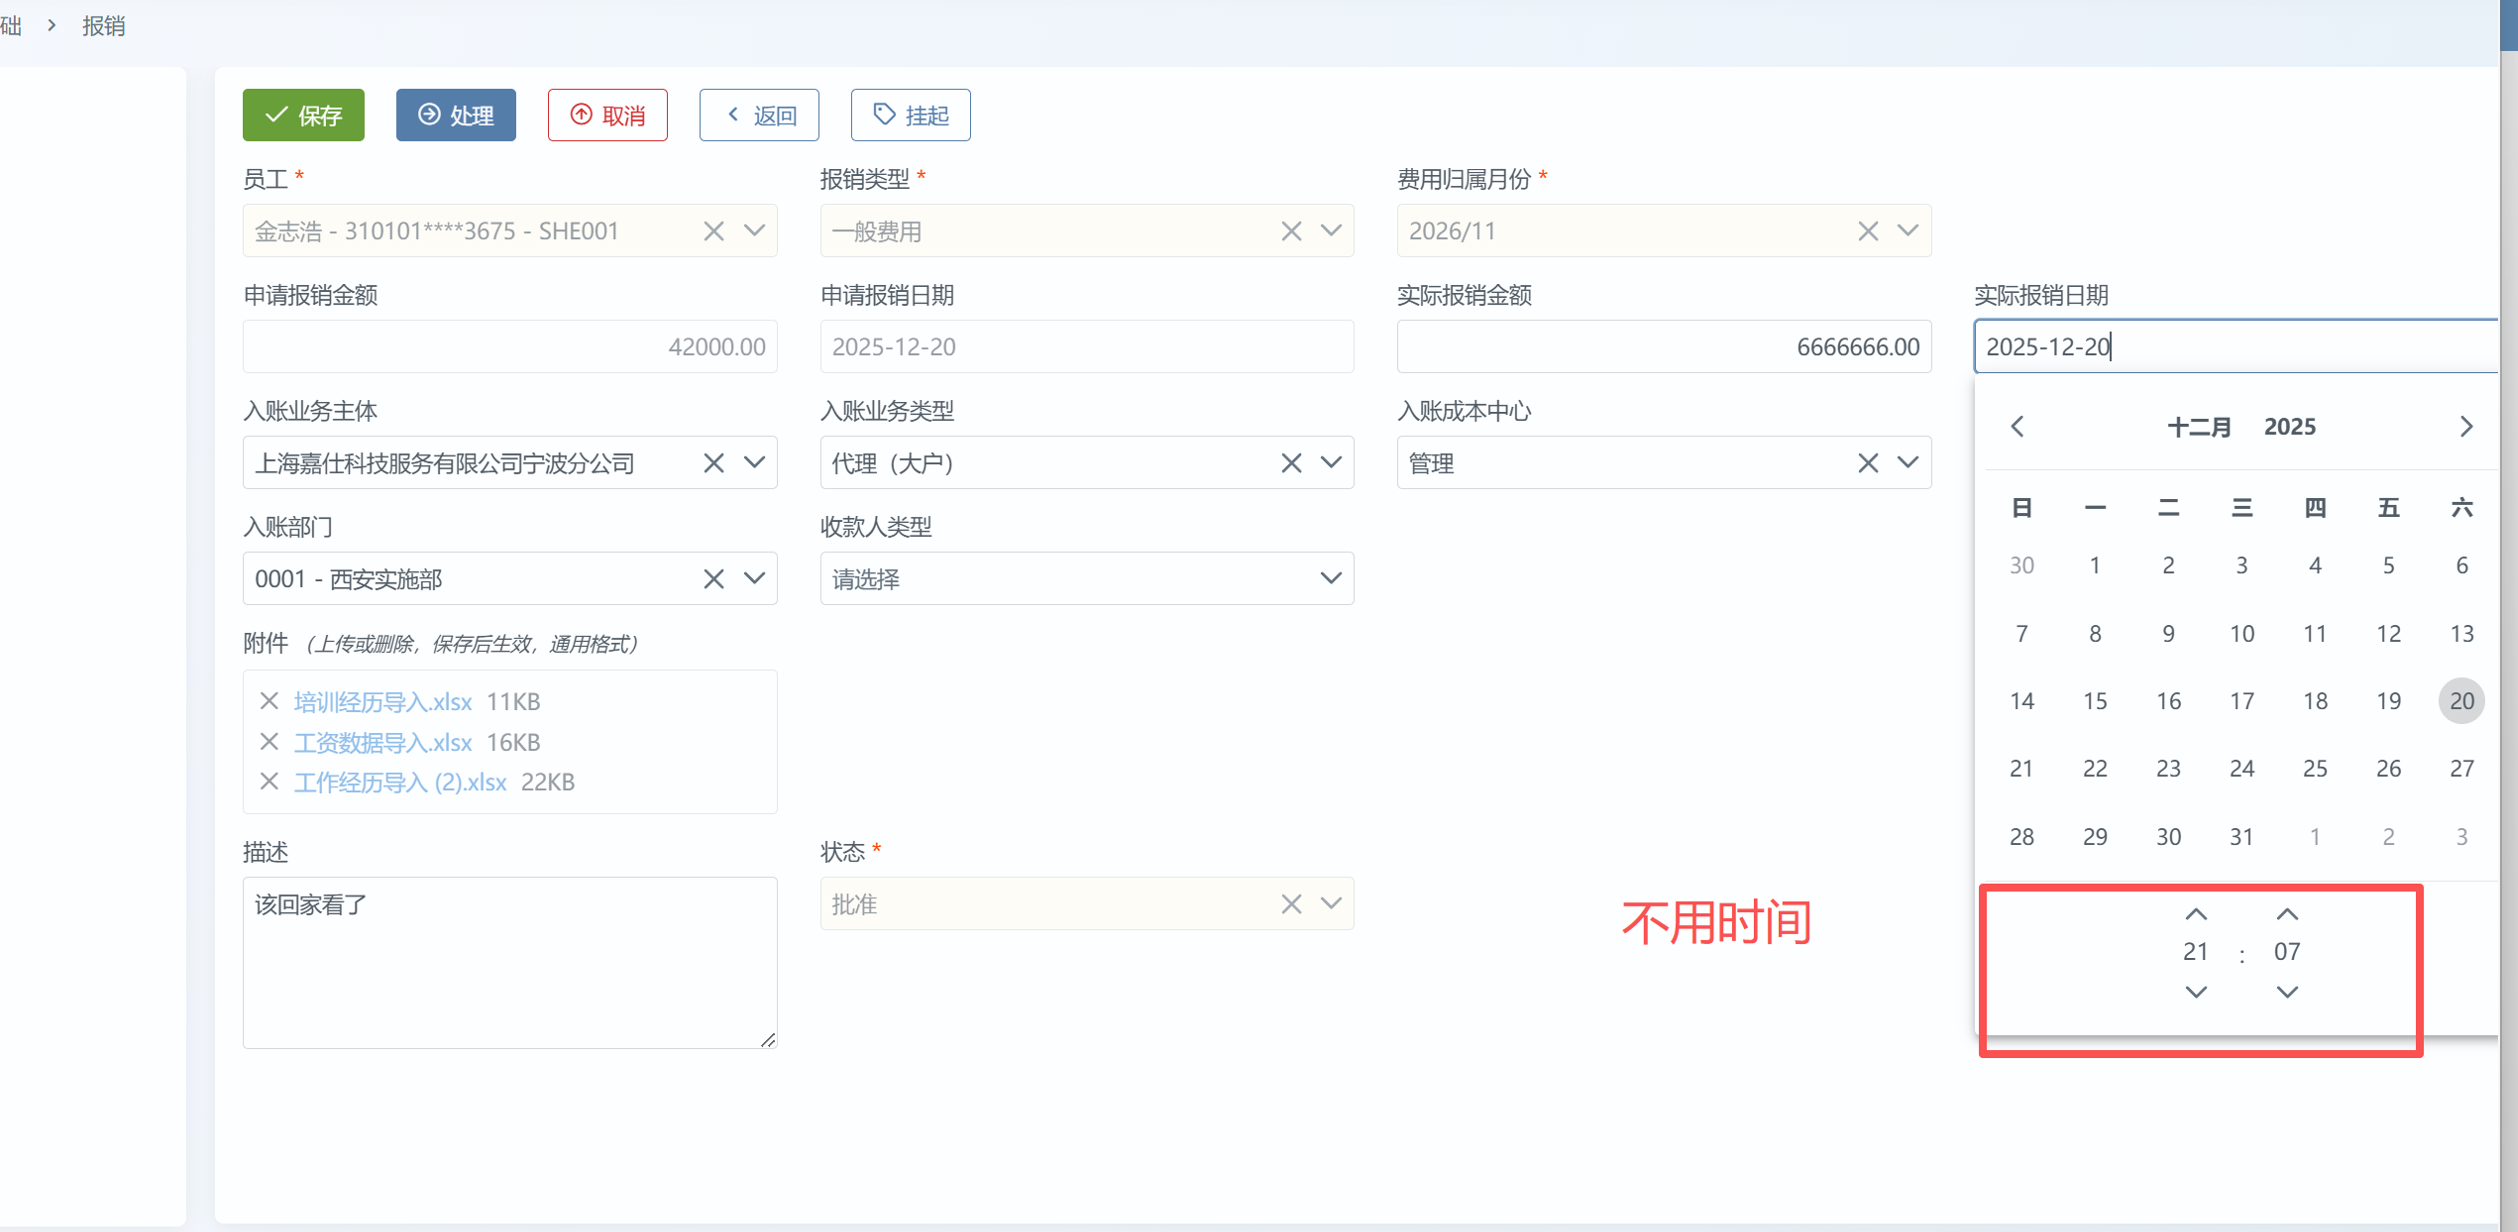2518x1232 pixels.
Task: Increase the minute value in time picker
Action: 2287,914
